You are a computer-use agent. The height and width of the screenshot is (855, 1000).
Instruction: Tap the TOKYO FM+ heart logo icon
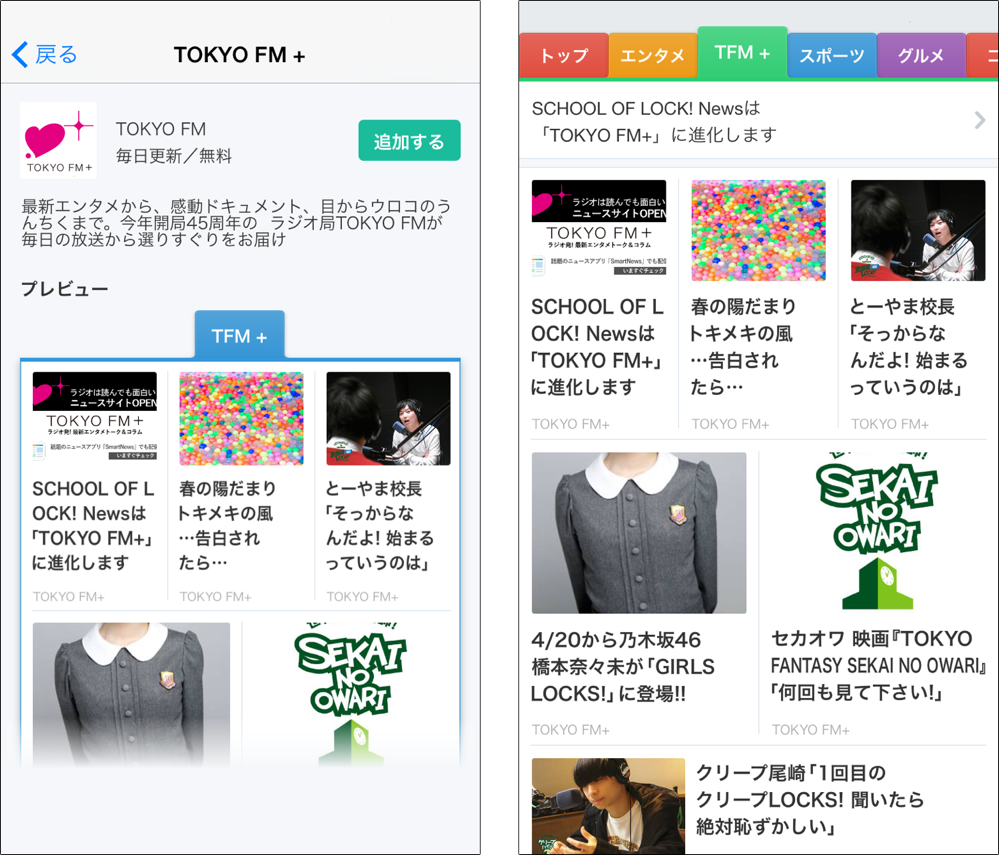pos(59,140)
